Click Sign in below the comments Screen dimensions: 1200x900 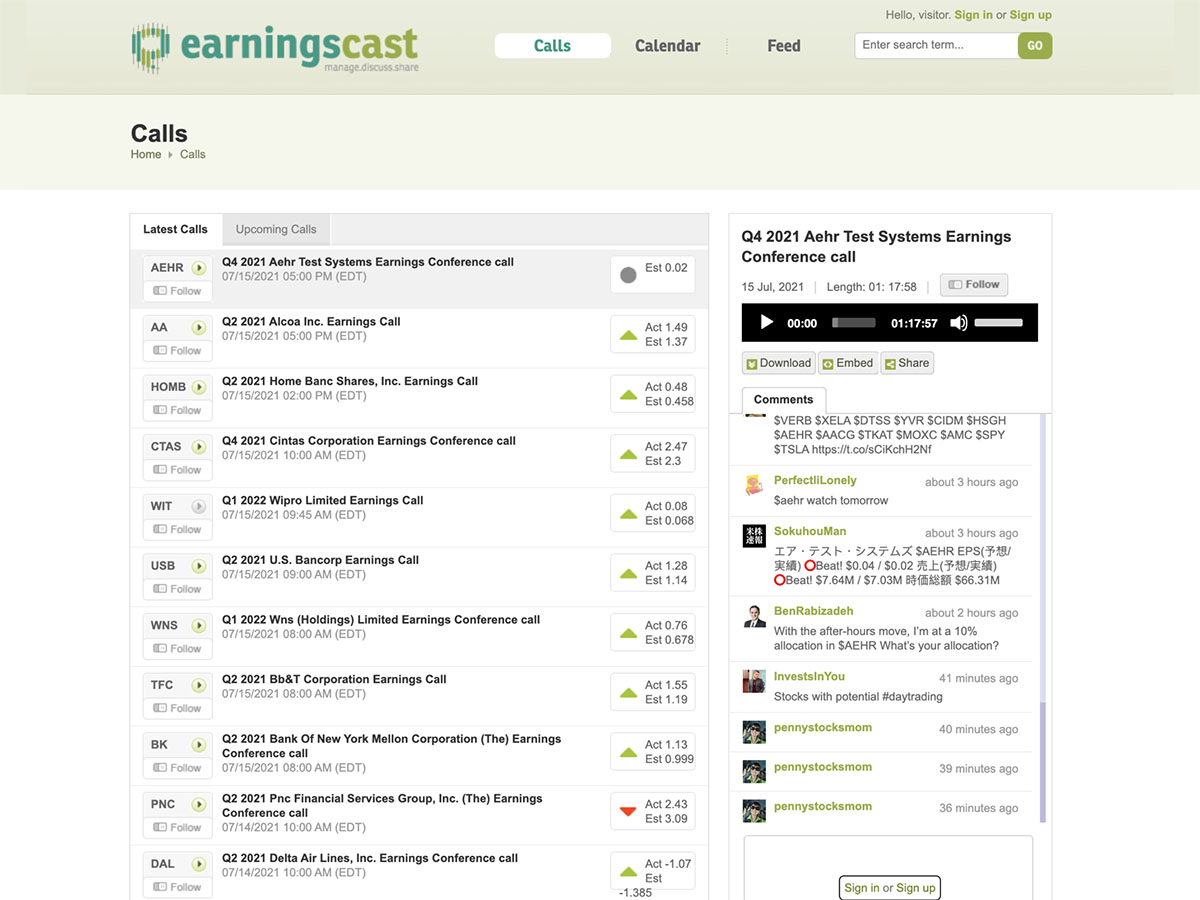[x=862, y=888]
